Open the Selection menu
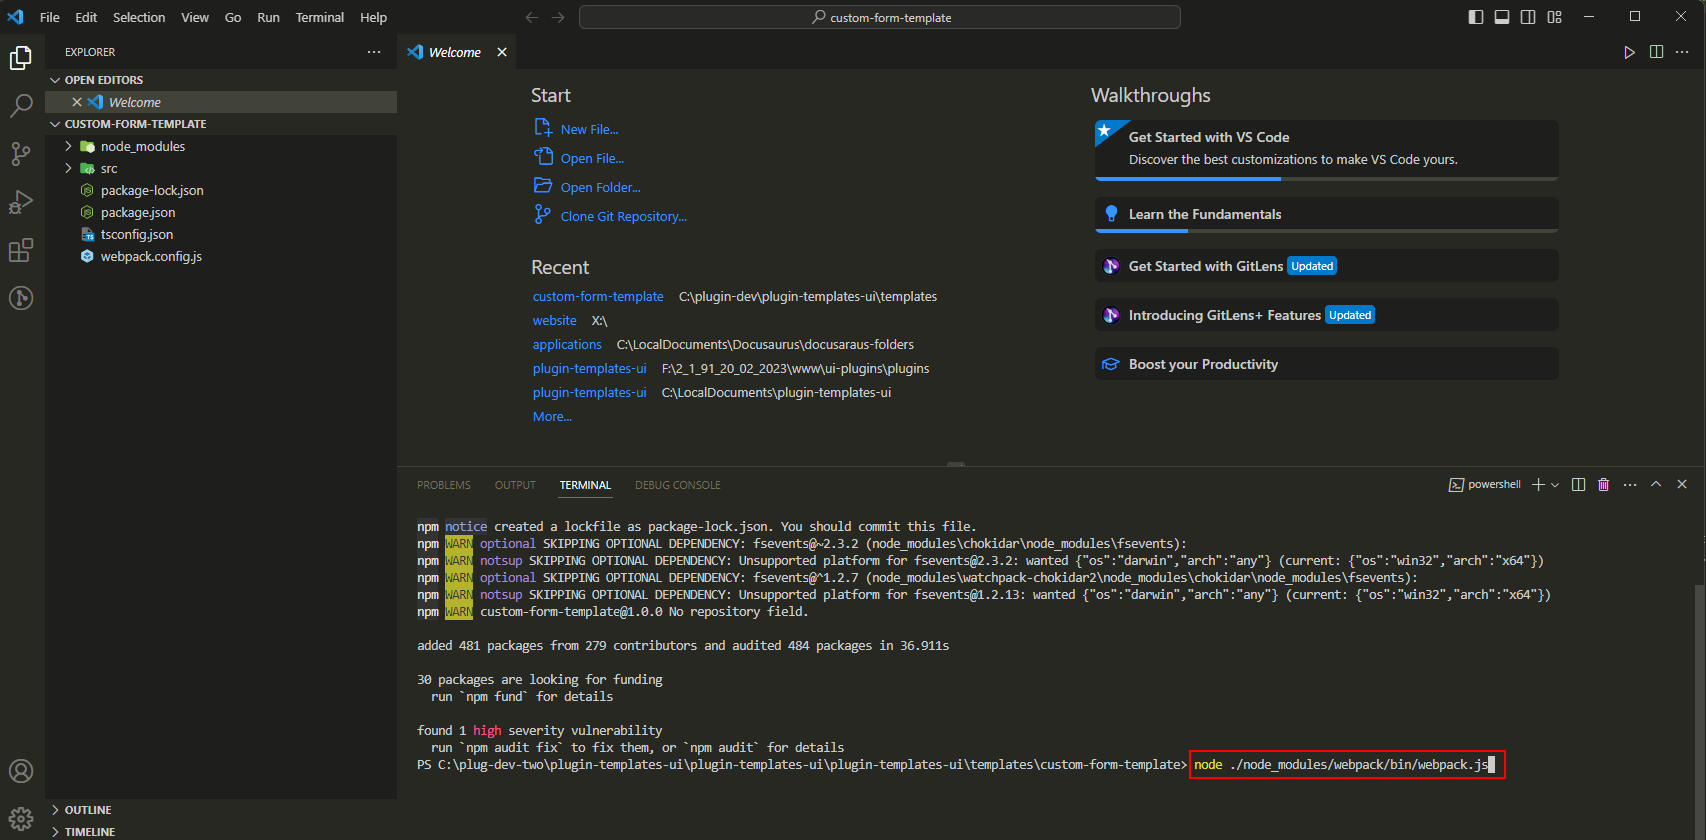Image resolution: width=1706 pixels, height=840 pixels. coord(139,17)
